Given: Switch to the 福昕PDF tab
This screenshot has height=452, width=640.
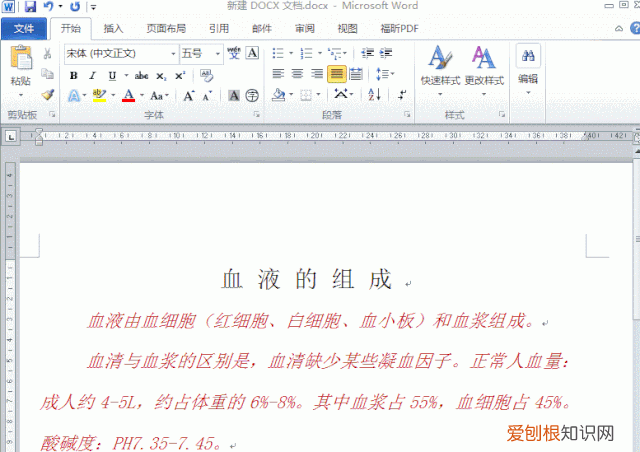Looking at the screenshot, I should pos(399,29).
